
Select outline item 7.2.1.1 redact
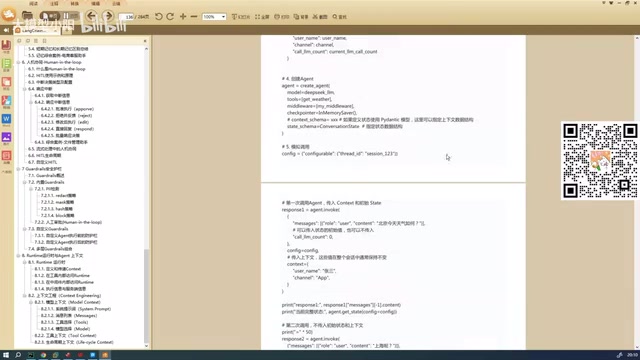click(58, 196)
